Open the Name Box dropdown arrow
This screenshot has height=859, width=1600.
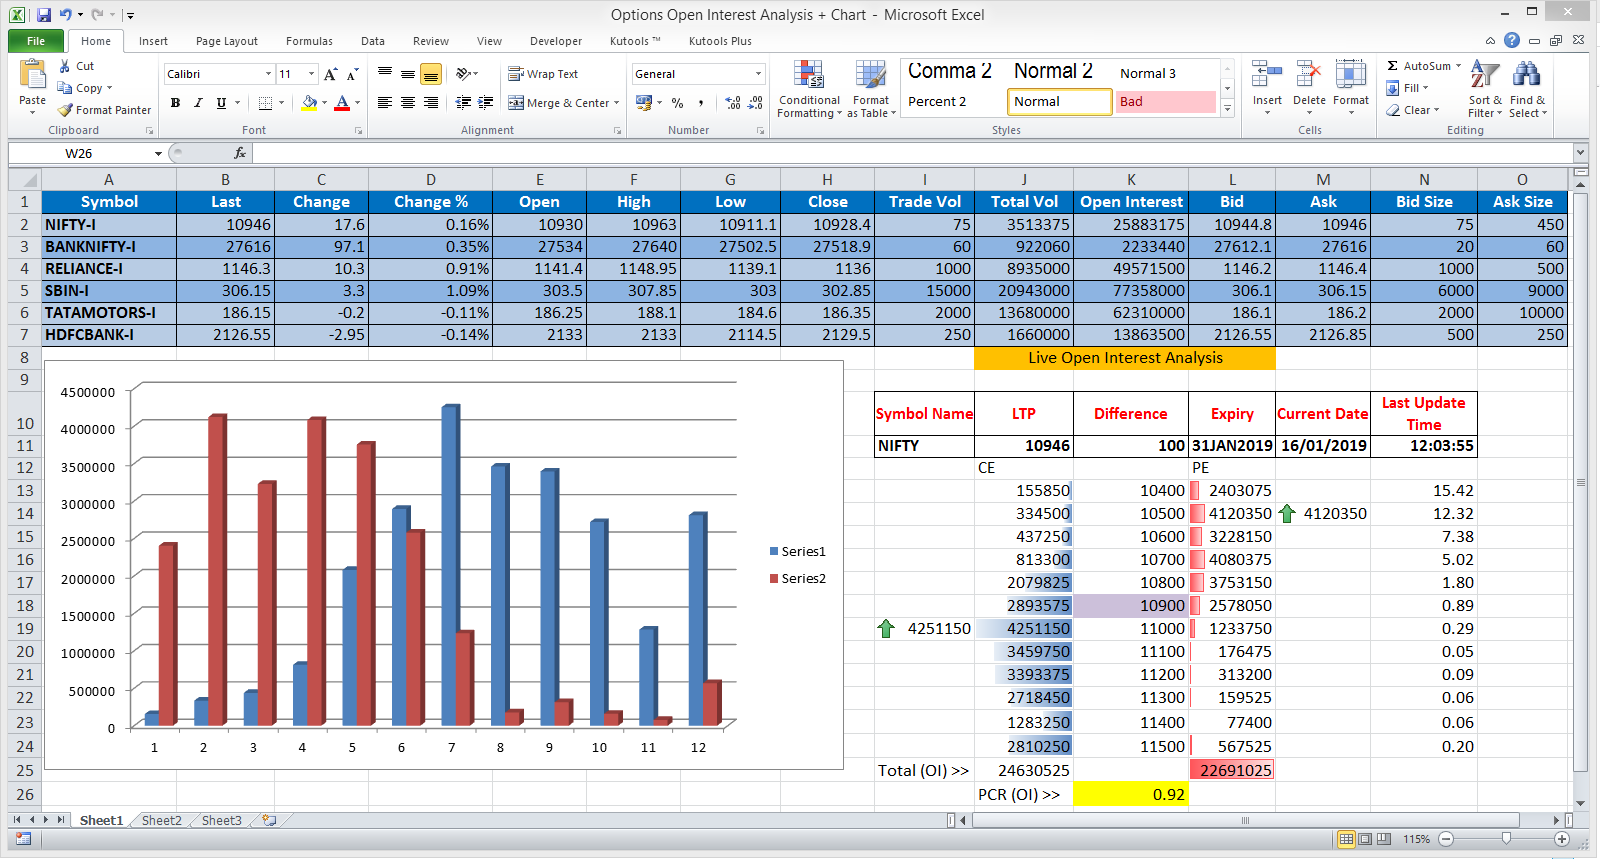pos(158,154)
